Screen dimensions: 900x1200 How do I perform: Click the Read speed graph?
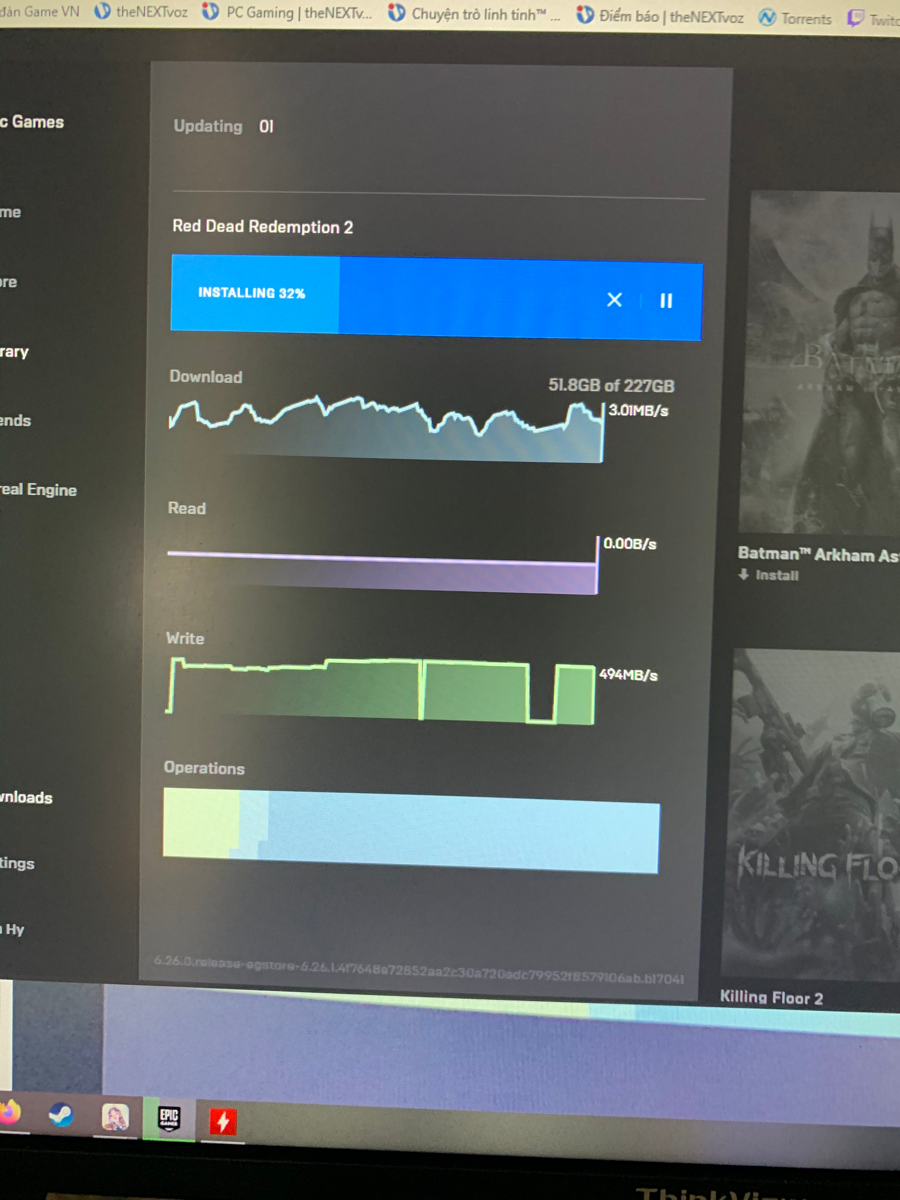tap(383, 567)
